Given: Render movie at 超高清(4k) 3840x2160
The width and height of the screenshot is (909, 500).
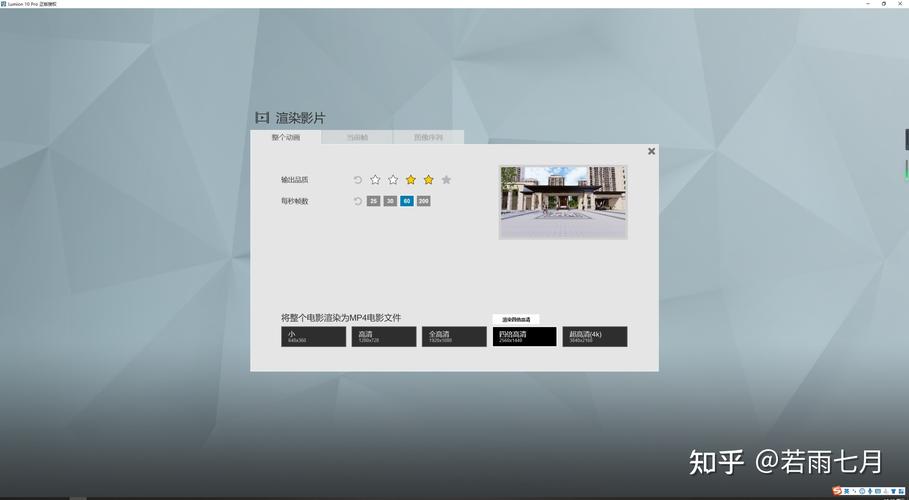Looking at the screenshot, I should pyautogui.click(x=595, y=336).
